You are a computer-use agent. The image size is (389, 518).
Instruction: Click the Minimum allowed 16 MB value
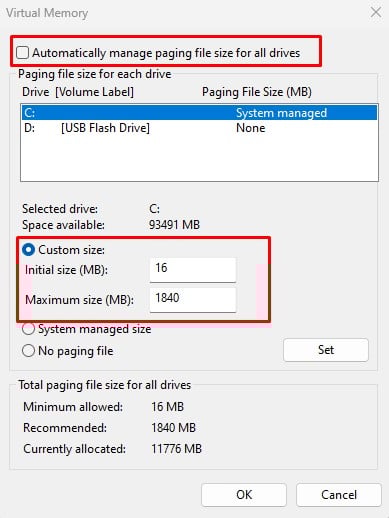[167, 407]
